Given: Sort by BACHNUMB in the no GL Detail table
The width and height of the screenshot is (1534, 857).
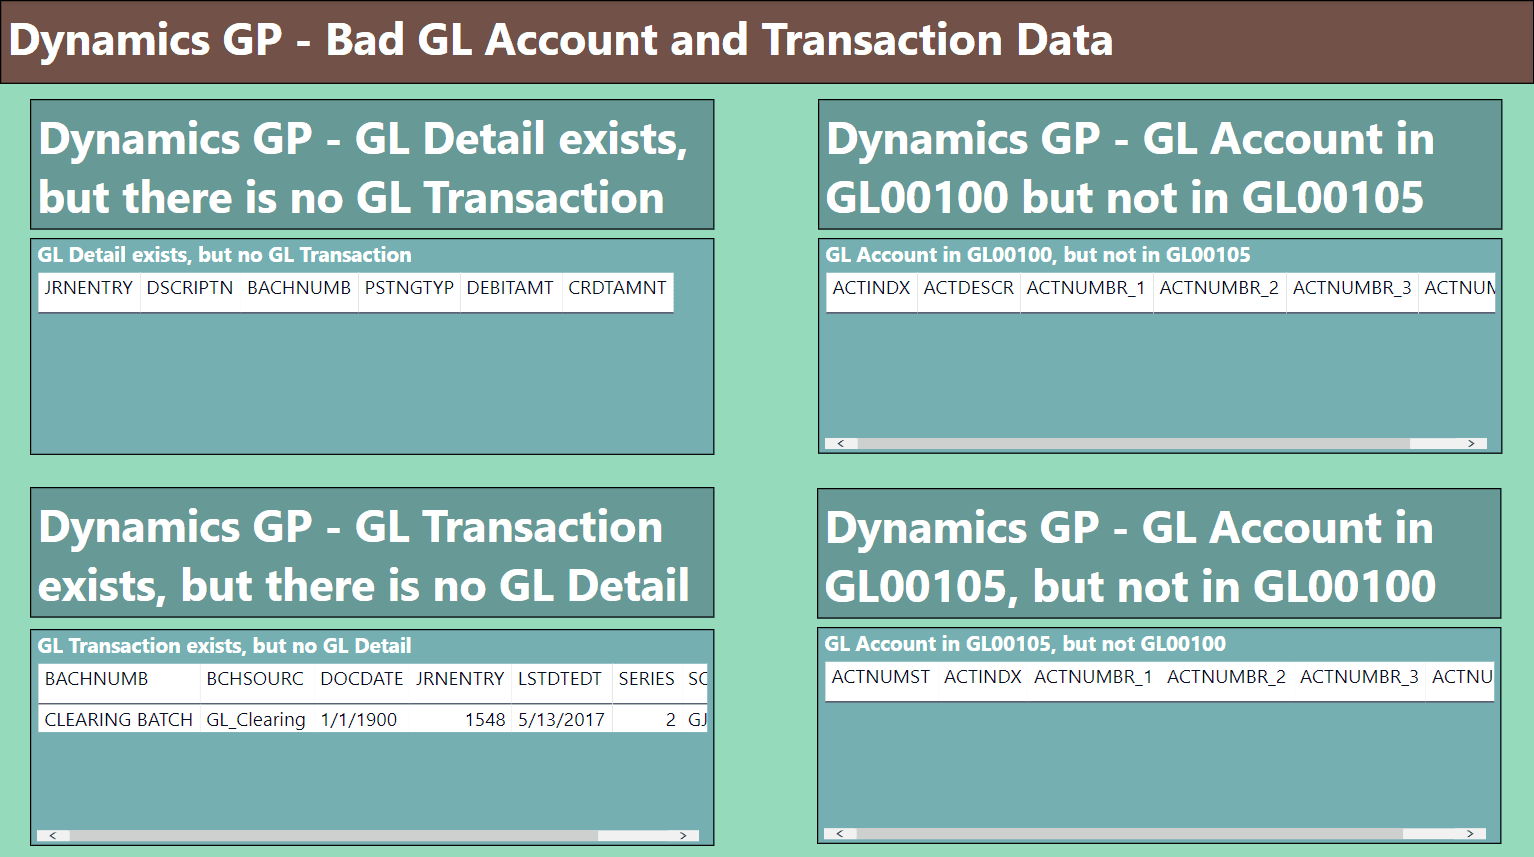Looking at the screenshot, I should tap(96, 679).
